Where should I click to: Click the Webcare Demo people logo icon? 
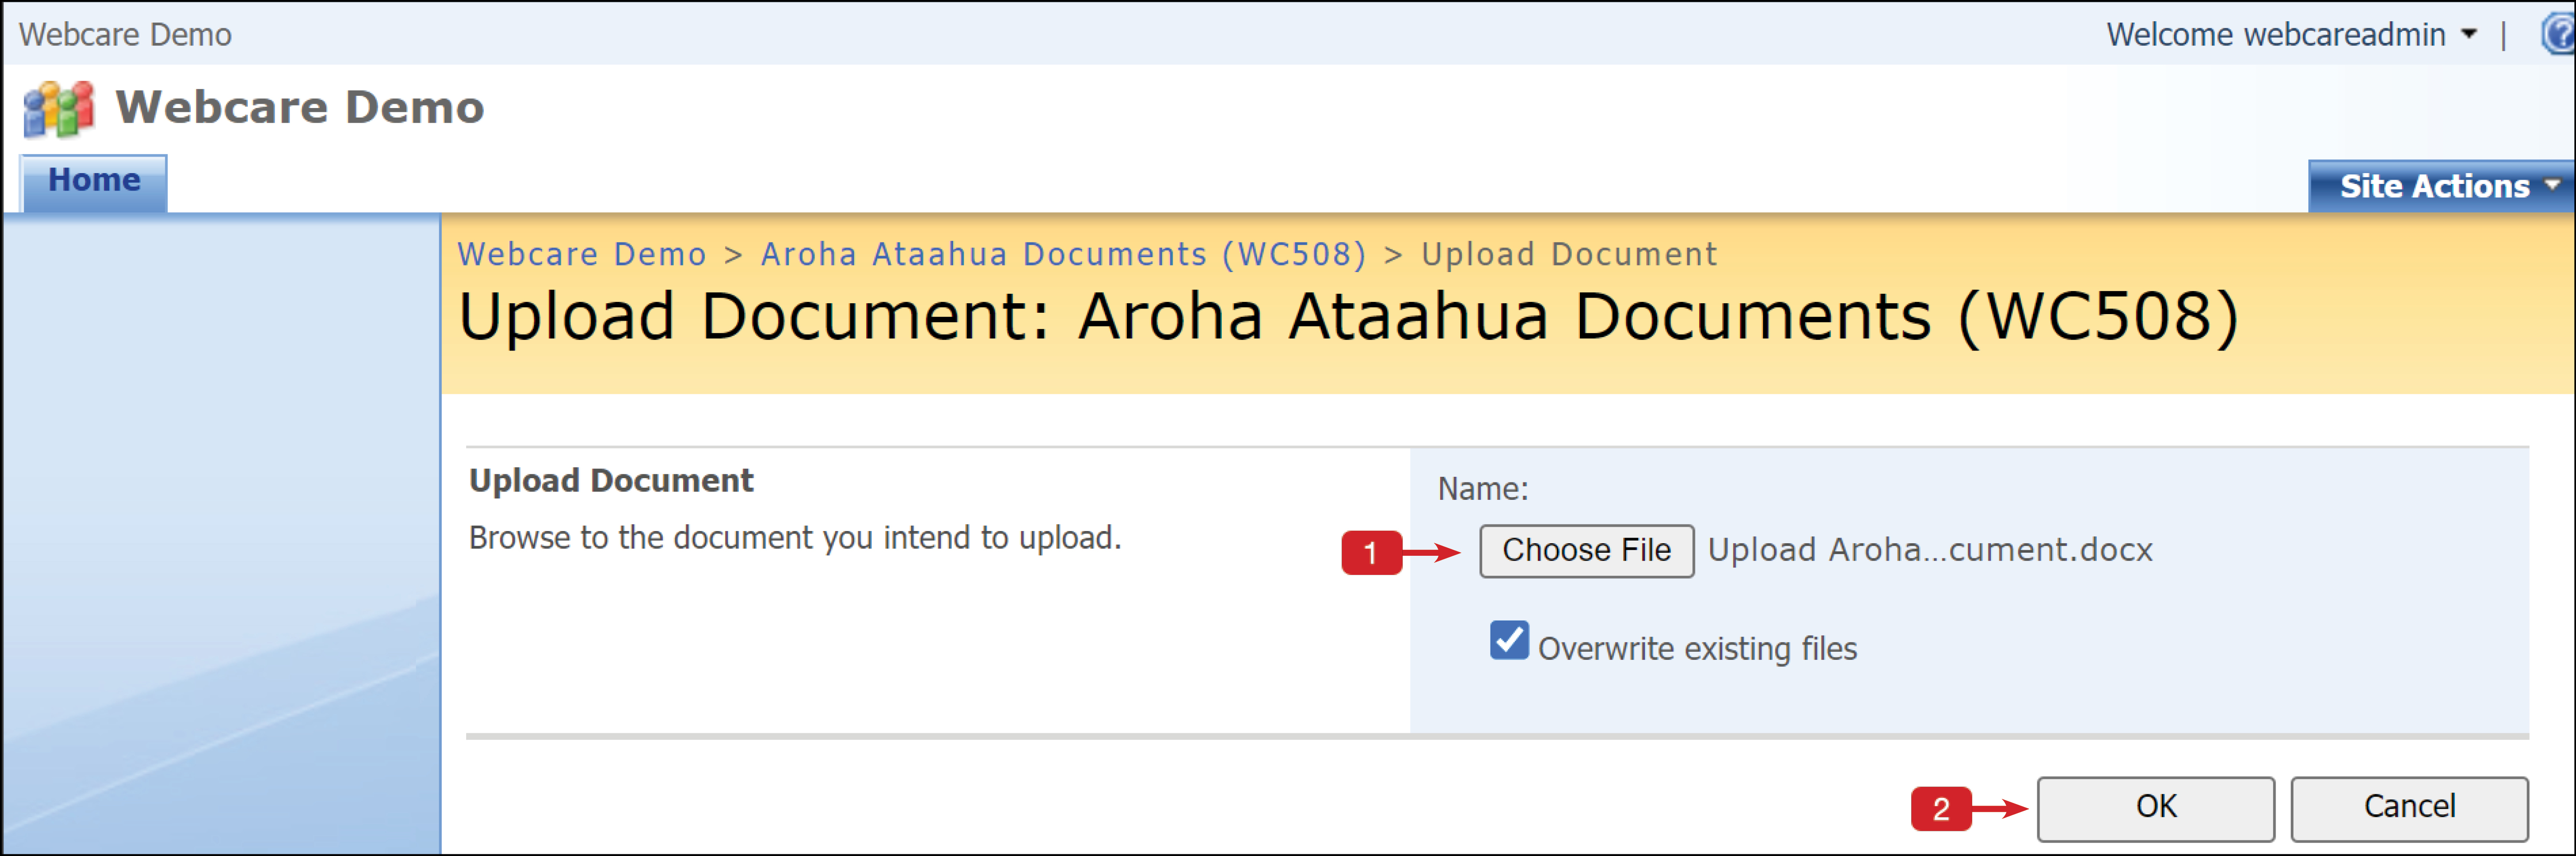59,108
